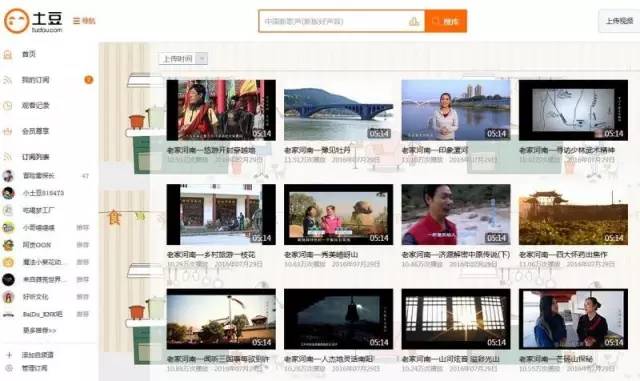This screenshot has height=381, width=640.
Task: Click the 我的订阅 RSS icon
Action: pyautogui.click(x=8, y=80)
